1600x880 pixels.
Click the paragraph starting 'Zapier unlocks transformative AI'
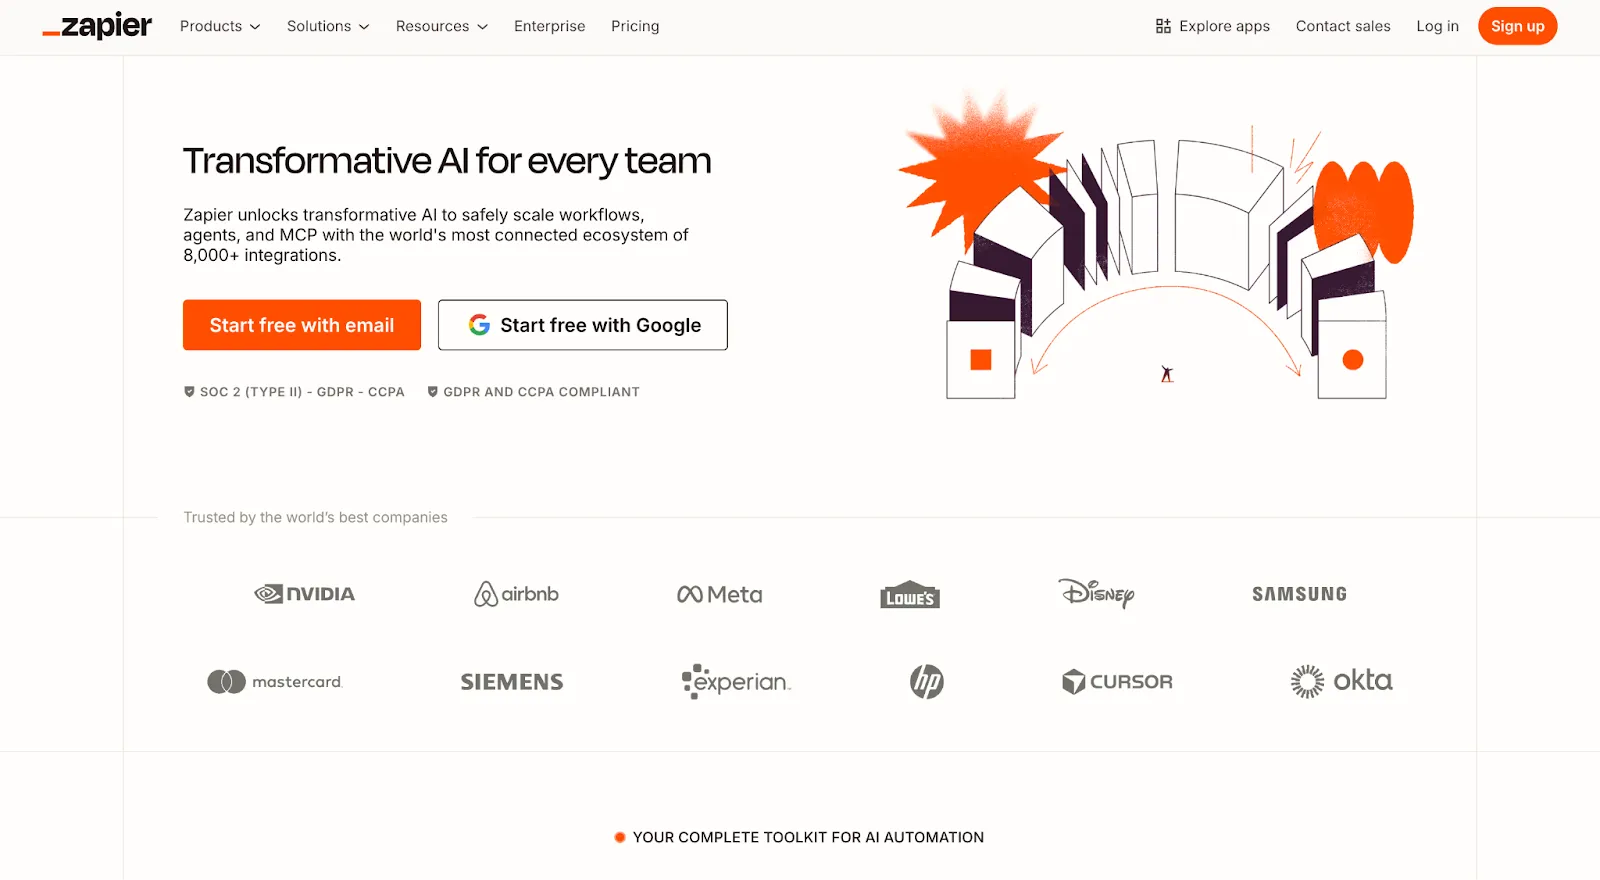click(436, 235)
